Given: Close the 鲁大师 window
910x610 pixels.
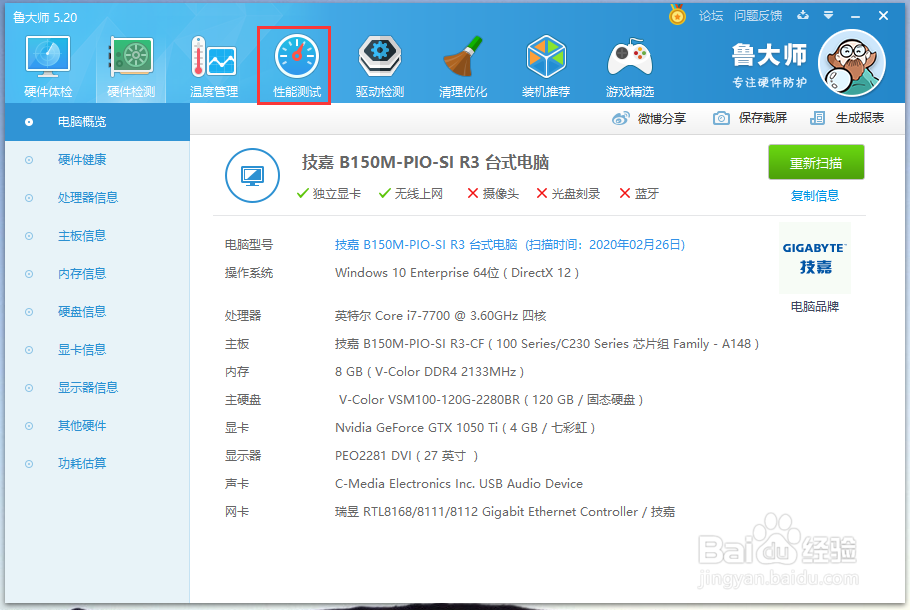Looking at the screenshot, I should point(883,16).
